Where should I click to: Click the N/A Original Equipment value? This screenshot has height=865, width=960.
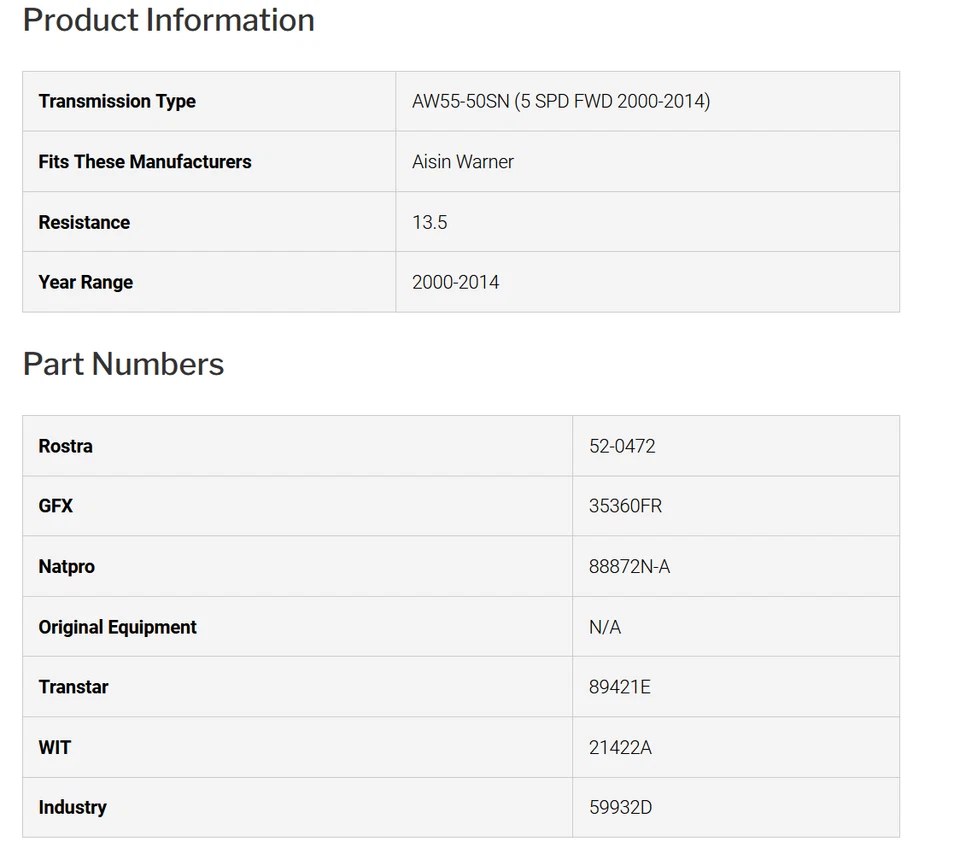click(x=605, y=627)
